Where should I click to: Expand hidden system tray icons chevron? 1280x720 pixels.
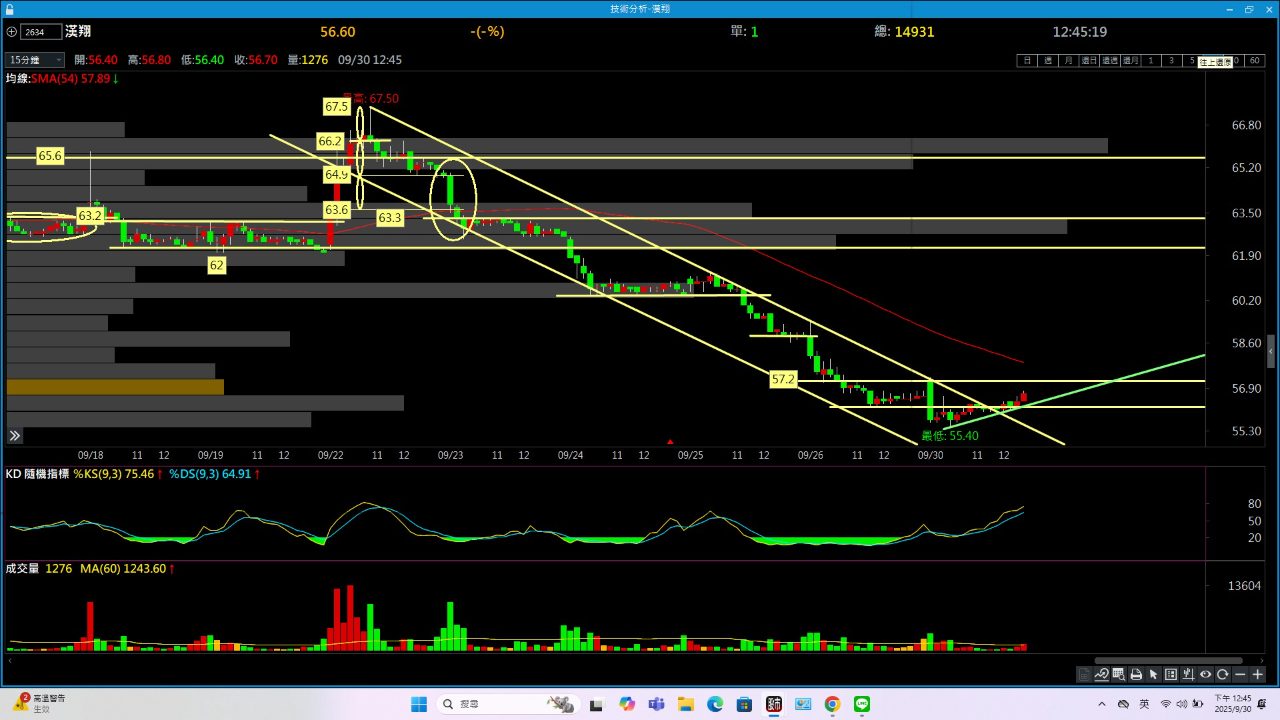point(1099,704)
